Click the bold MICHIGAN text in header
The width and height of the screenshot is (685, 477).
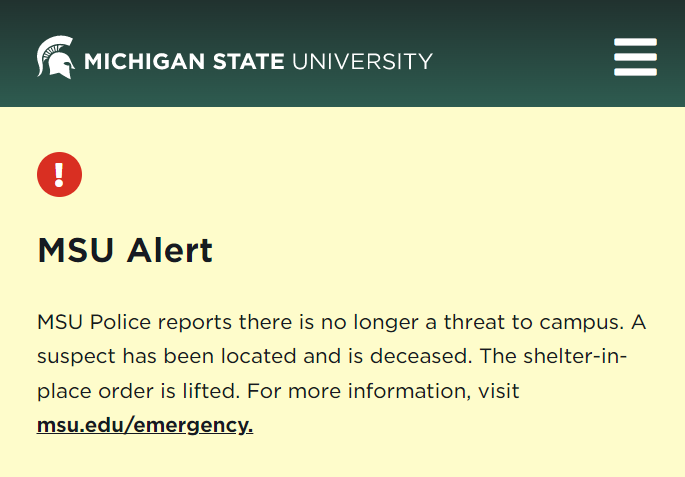point(144,61)
